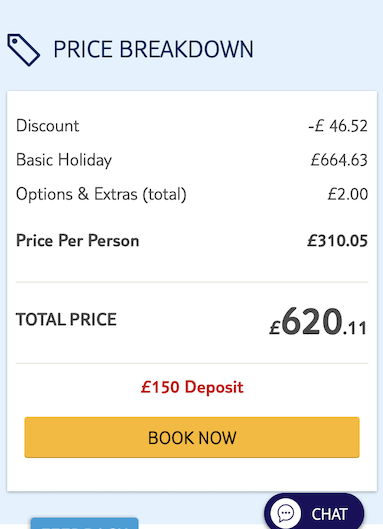Image resolution: width=383 pixels, height=529 pixels.
Task: Click the BOOK NOW button
Action: tap(192, 438)
